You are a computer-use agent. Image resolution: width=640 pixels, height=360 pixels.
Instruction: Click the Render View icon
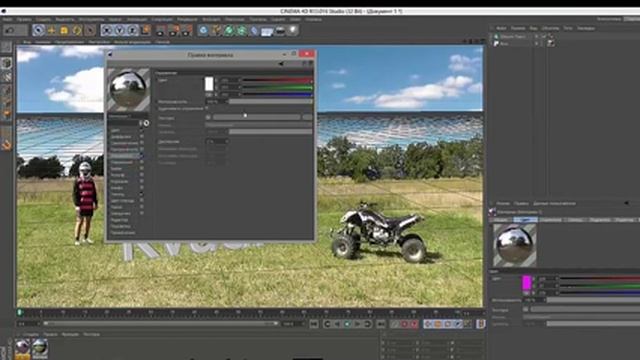point(161,30)
